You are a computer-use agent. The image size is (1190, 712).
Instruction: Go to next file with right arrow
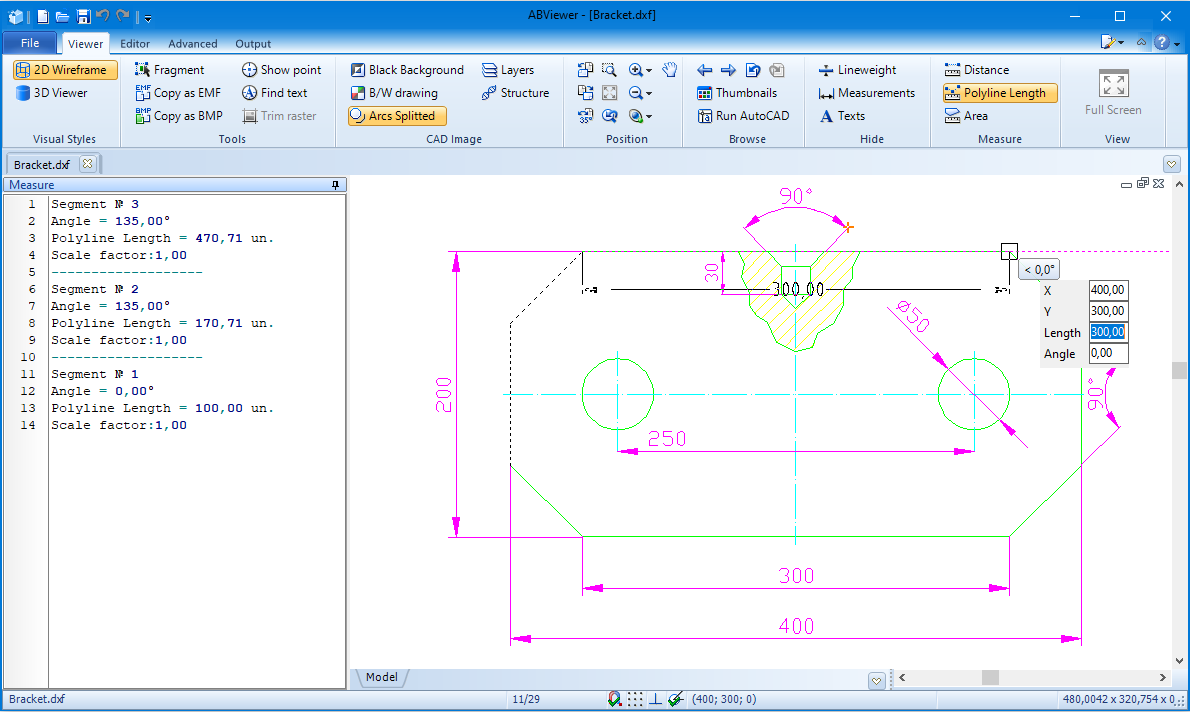(729, 70)
